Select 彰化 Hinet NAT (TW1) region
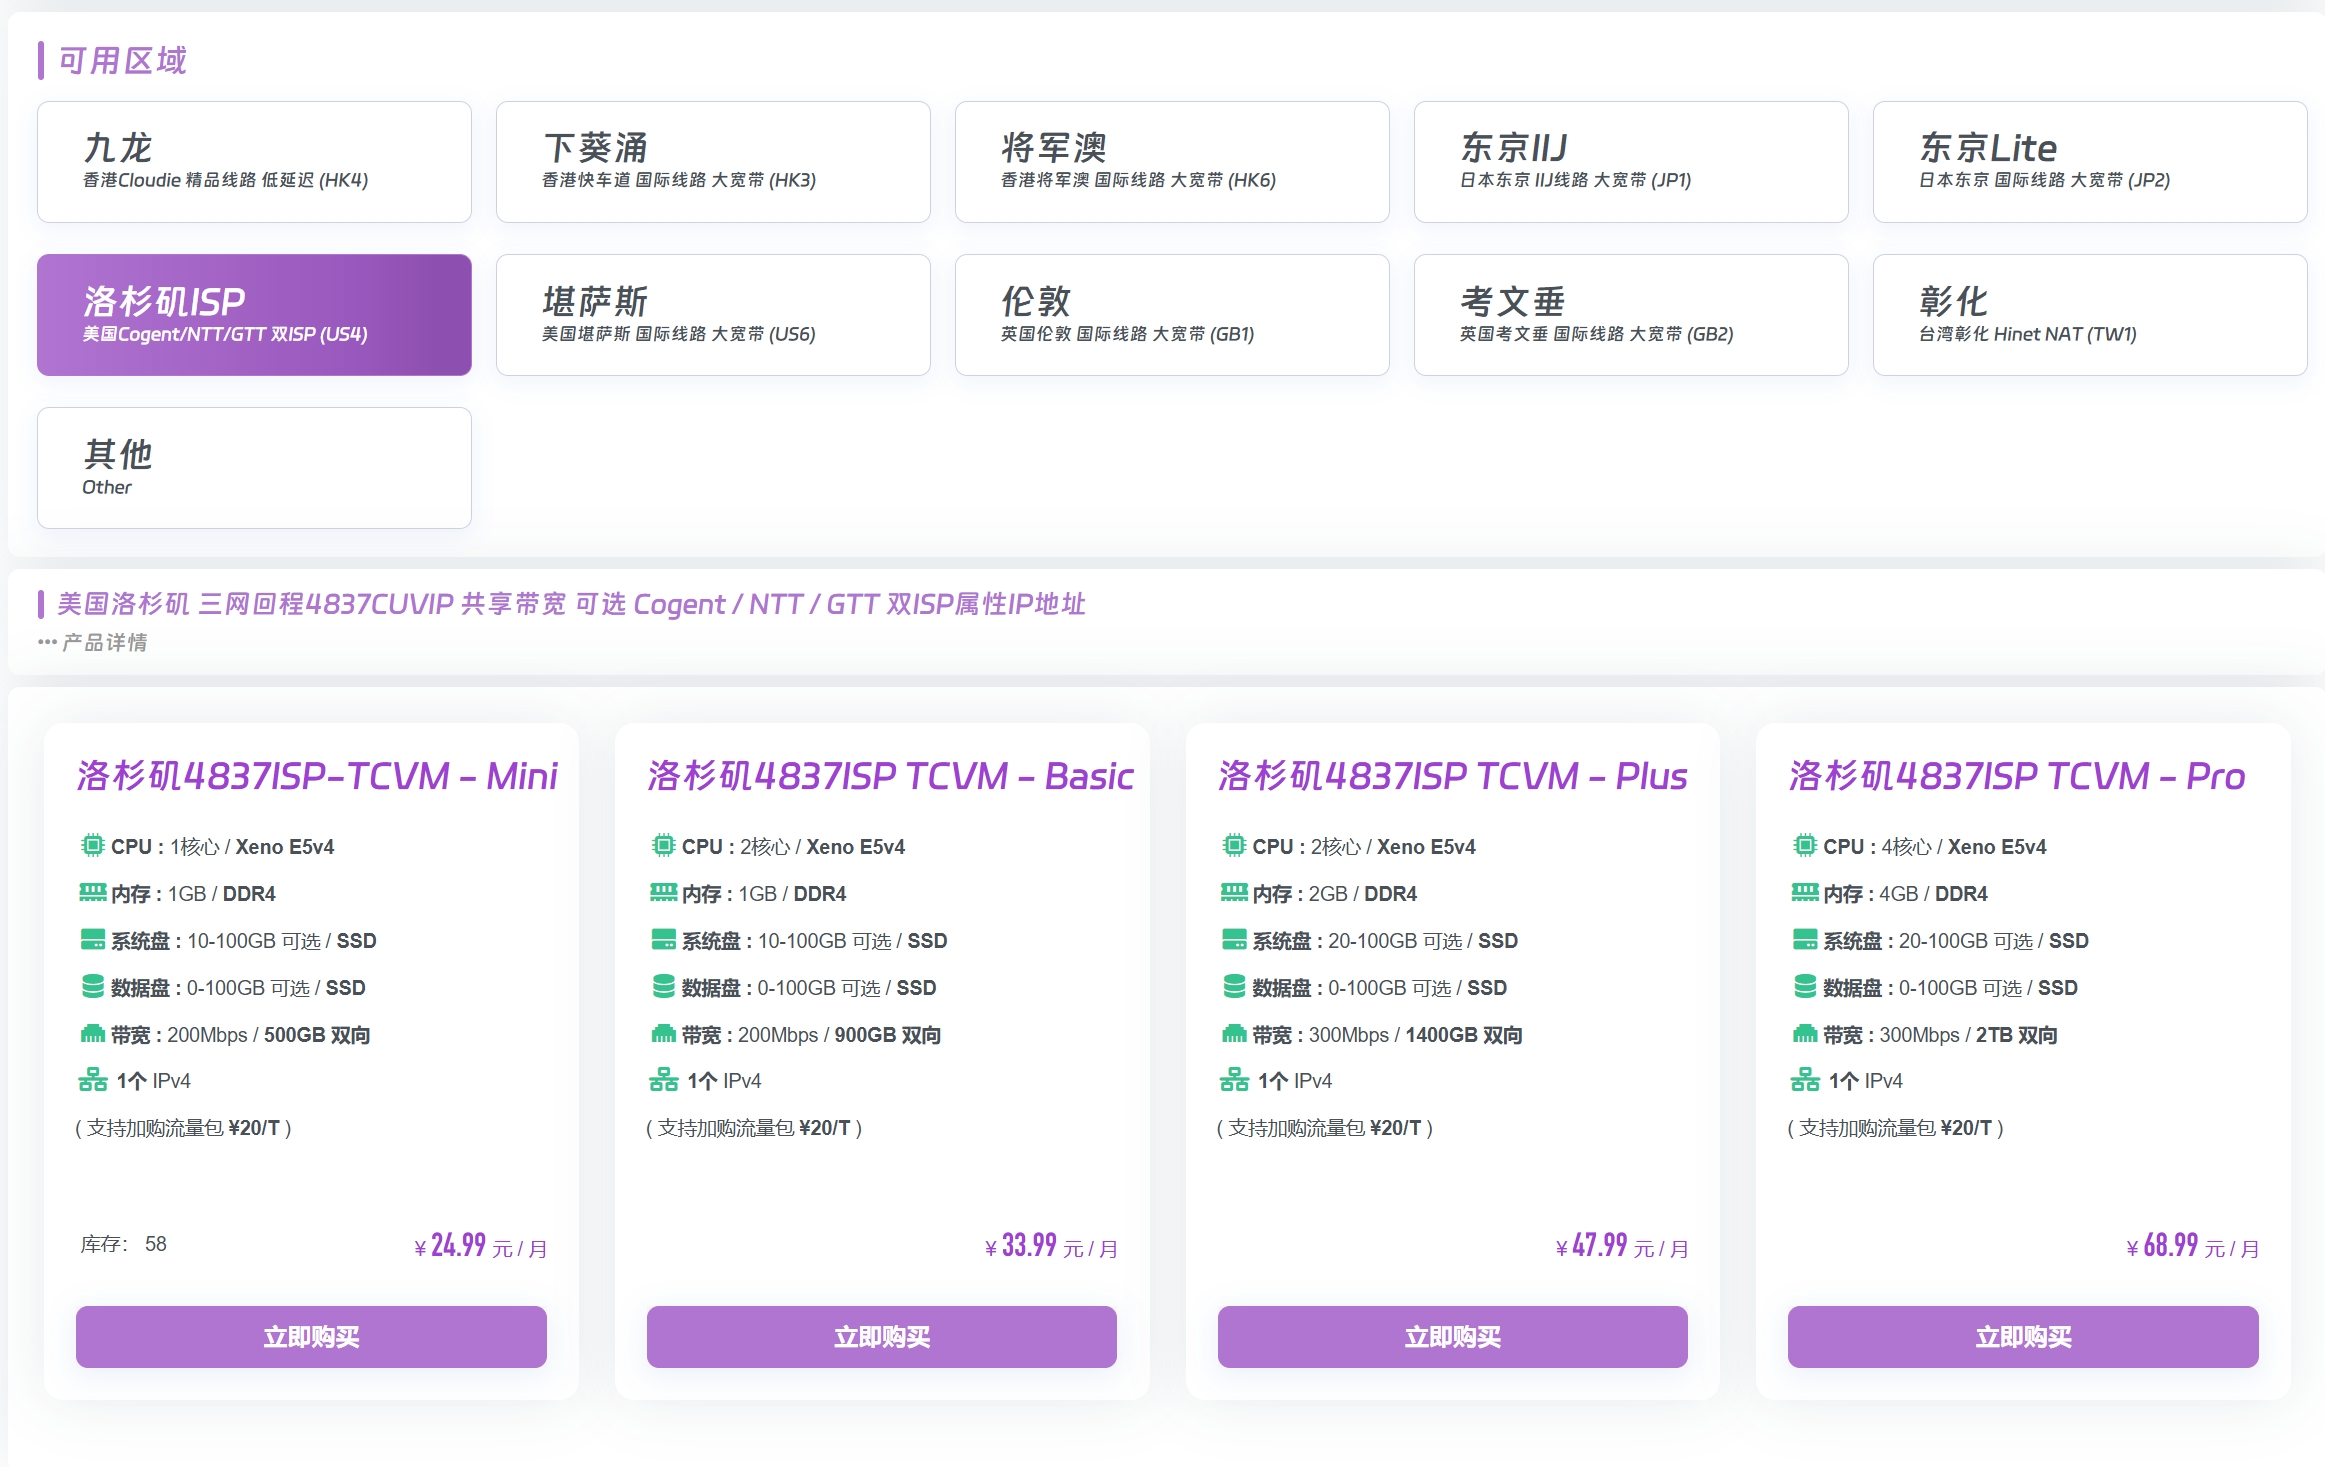This screenshot has width=2325, height=1467. click(2089, 315)
